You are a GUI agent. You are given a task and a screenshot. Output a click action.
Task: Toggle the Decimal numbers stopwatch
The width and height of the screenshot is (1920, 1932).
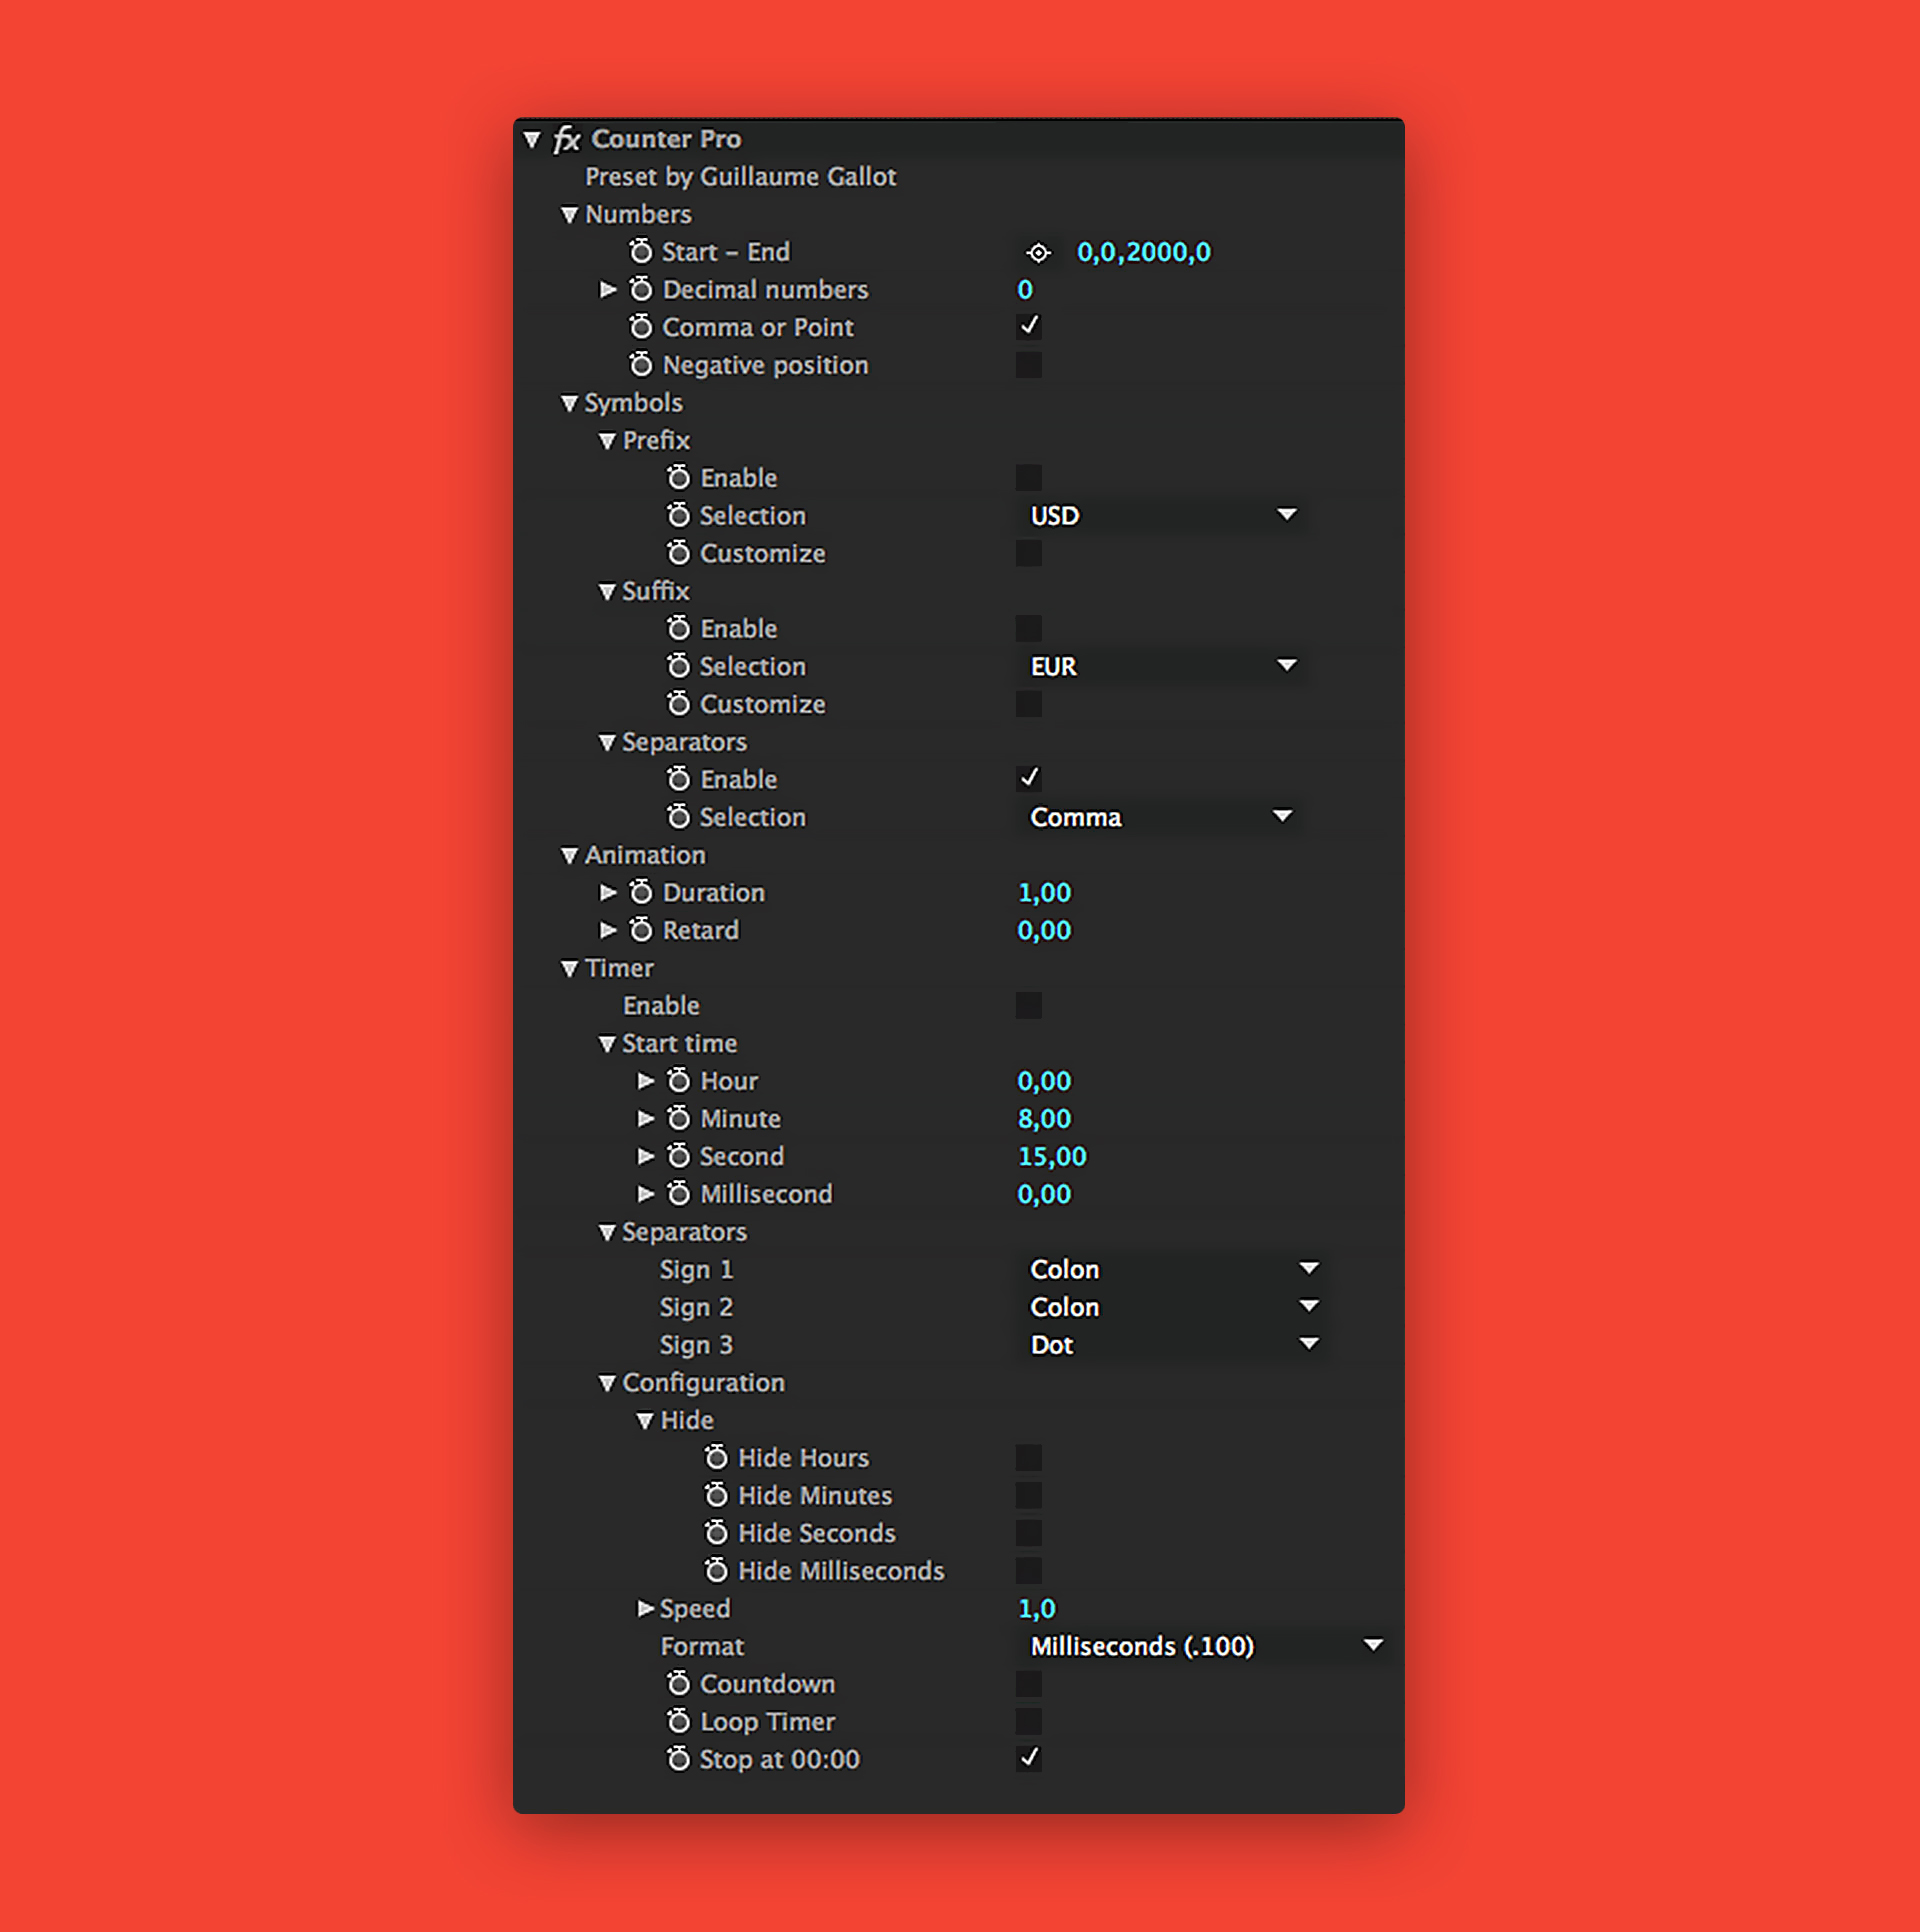point(641,289)
